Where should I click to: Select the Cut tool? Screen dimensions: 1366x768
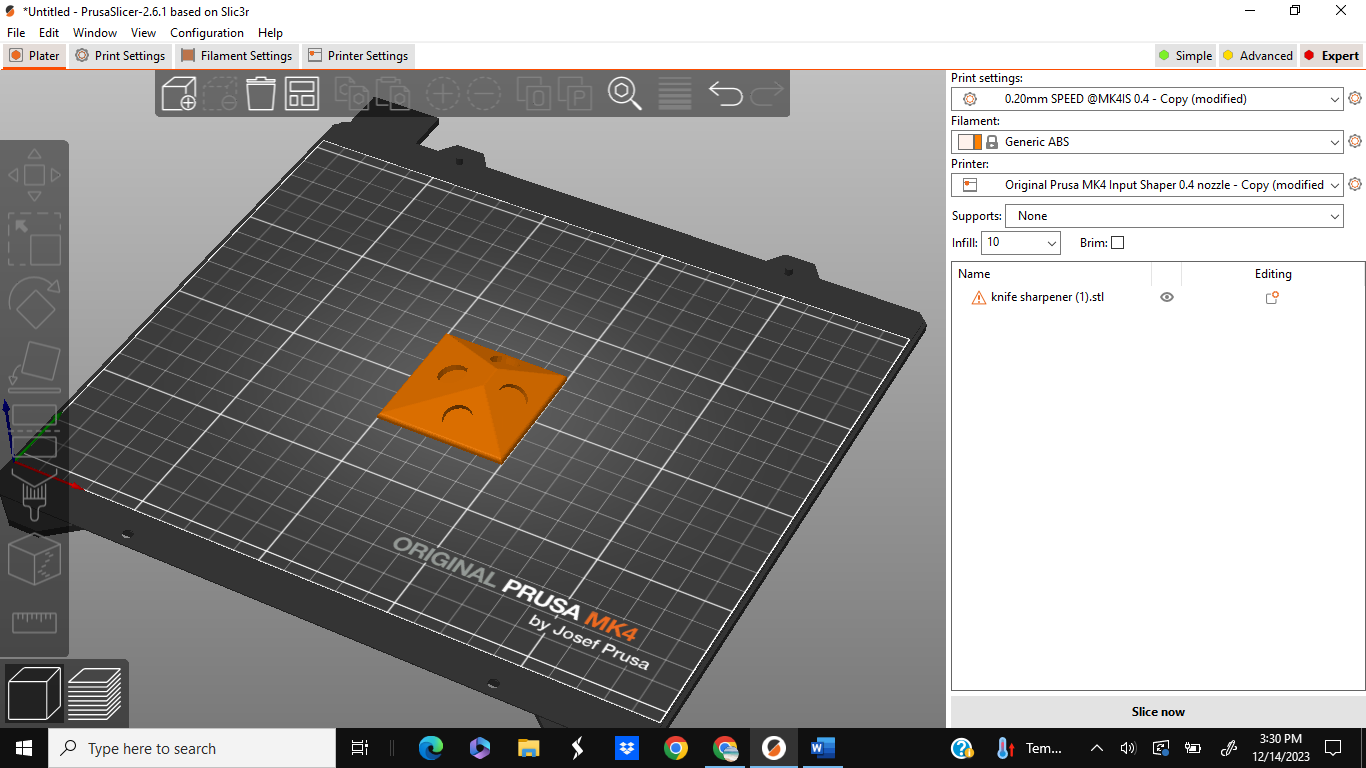tap(34, 430)
